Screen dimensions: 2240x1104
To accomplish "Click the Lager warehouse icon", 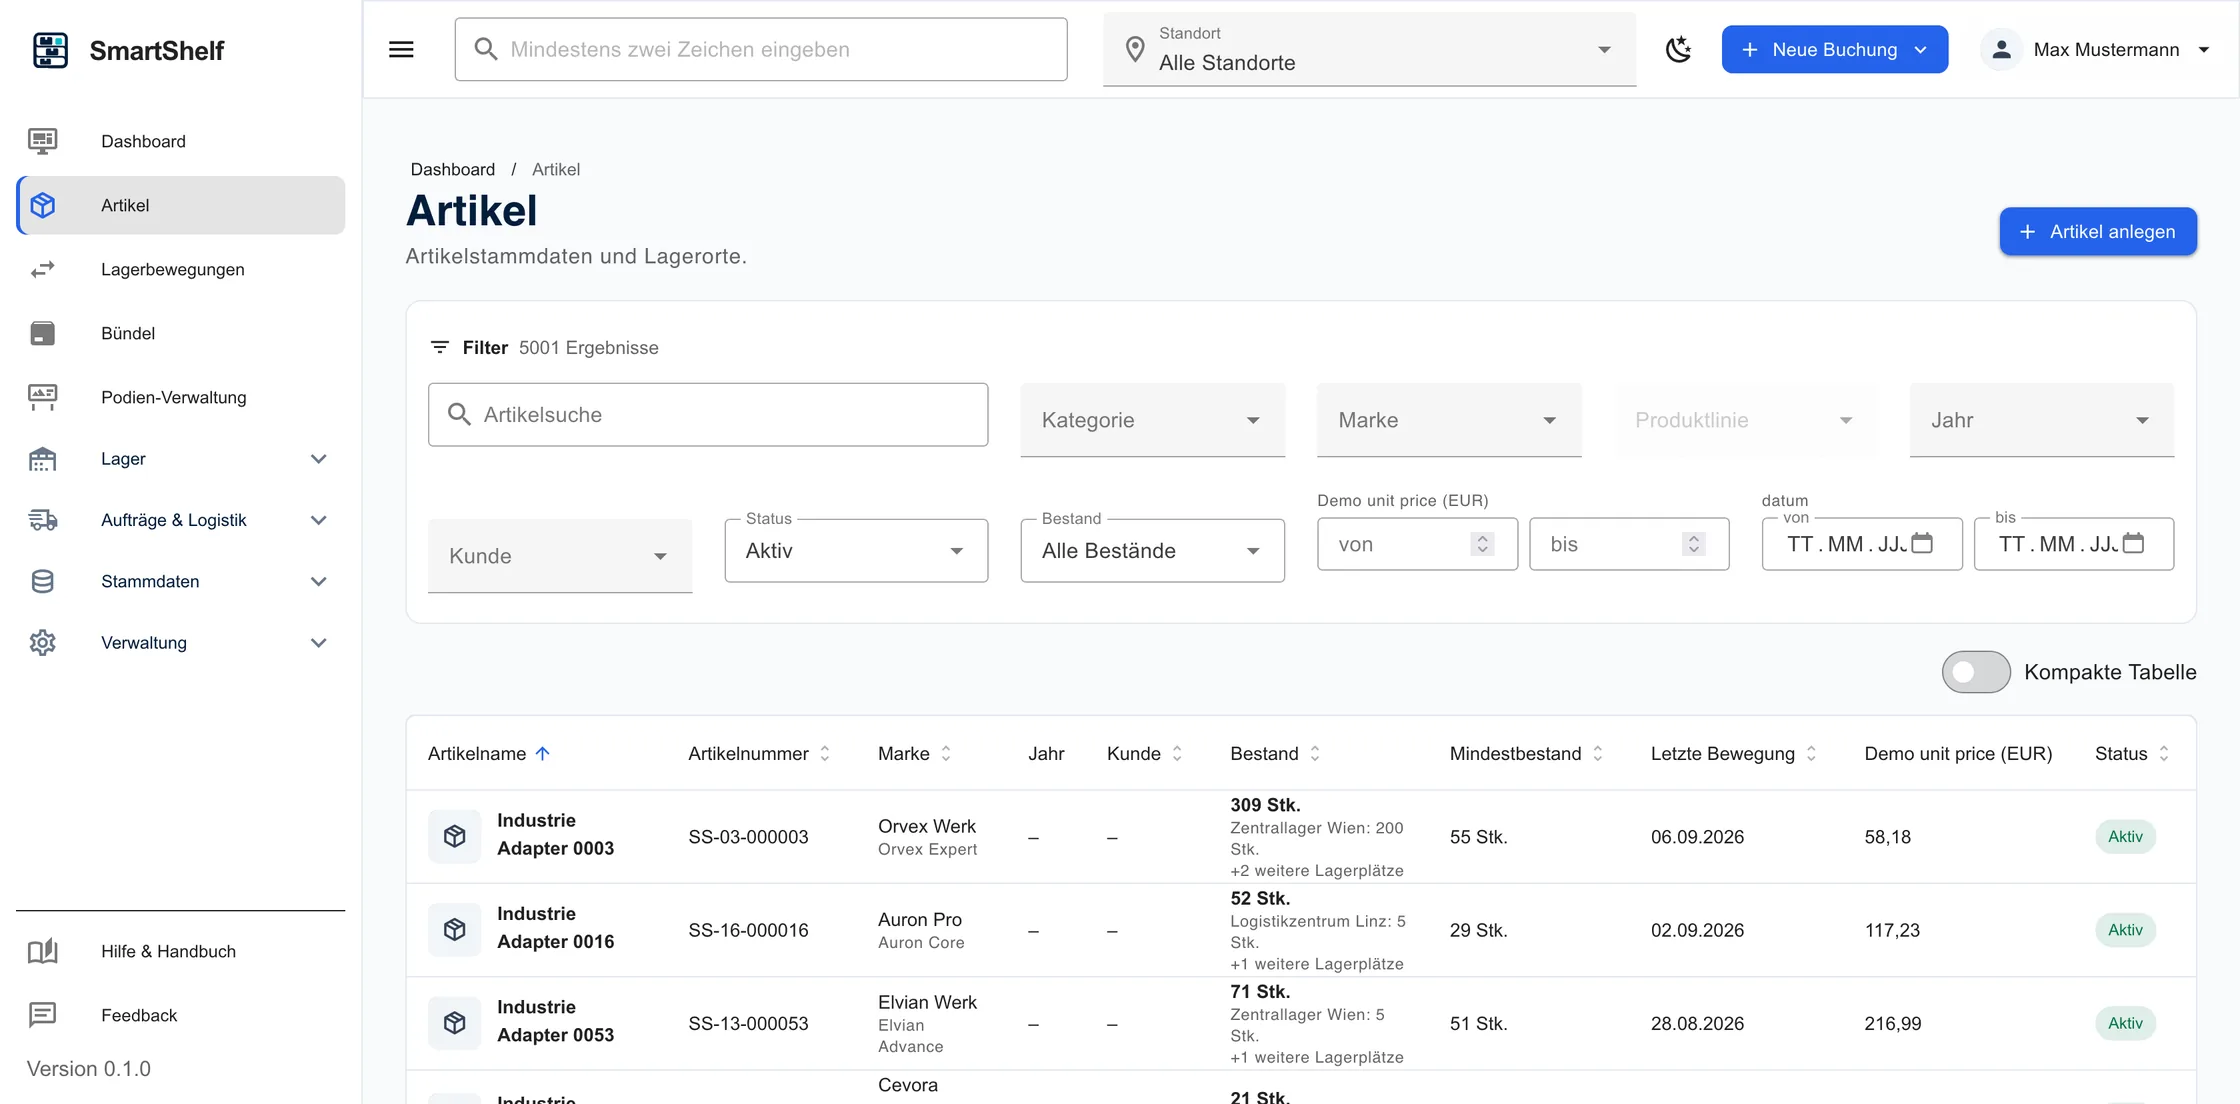I will pos(43,459).
